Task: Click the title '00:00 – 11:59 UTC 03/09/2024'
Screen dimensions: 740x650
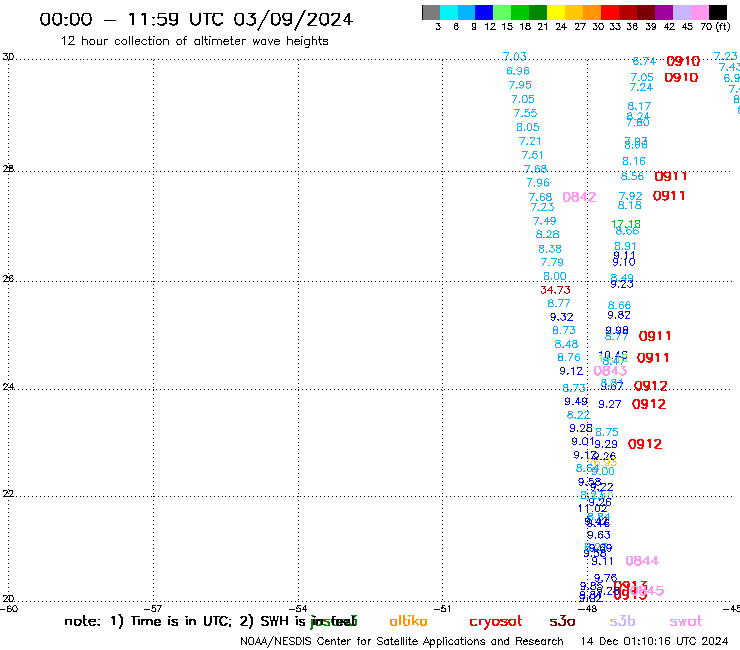Action: (x=196, y=19)
